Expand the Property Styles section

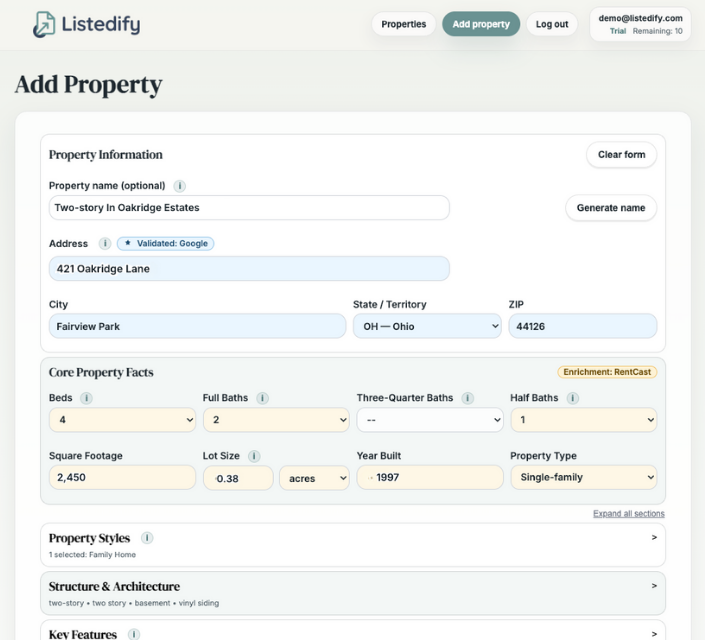(x=353, y=545)
